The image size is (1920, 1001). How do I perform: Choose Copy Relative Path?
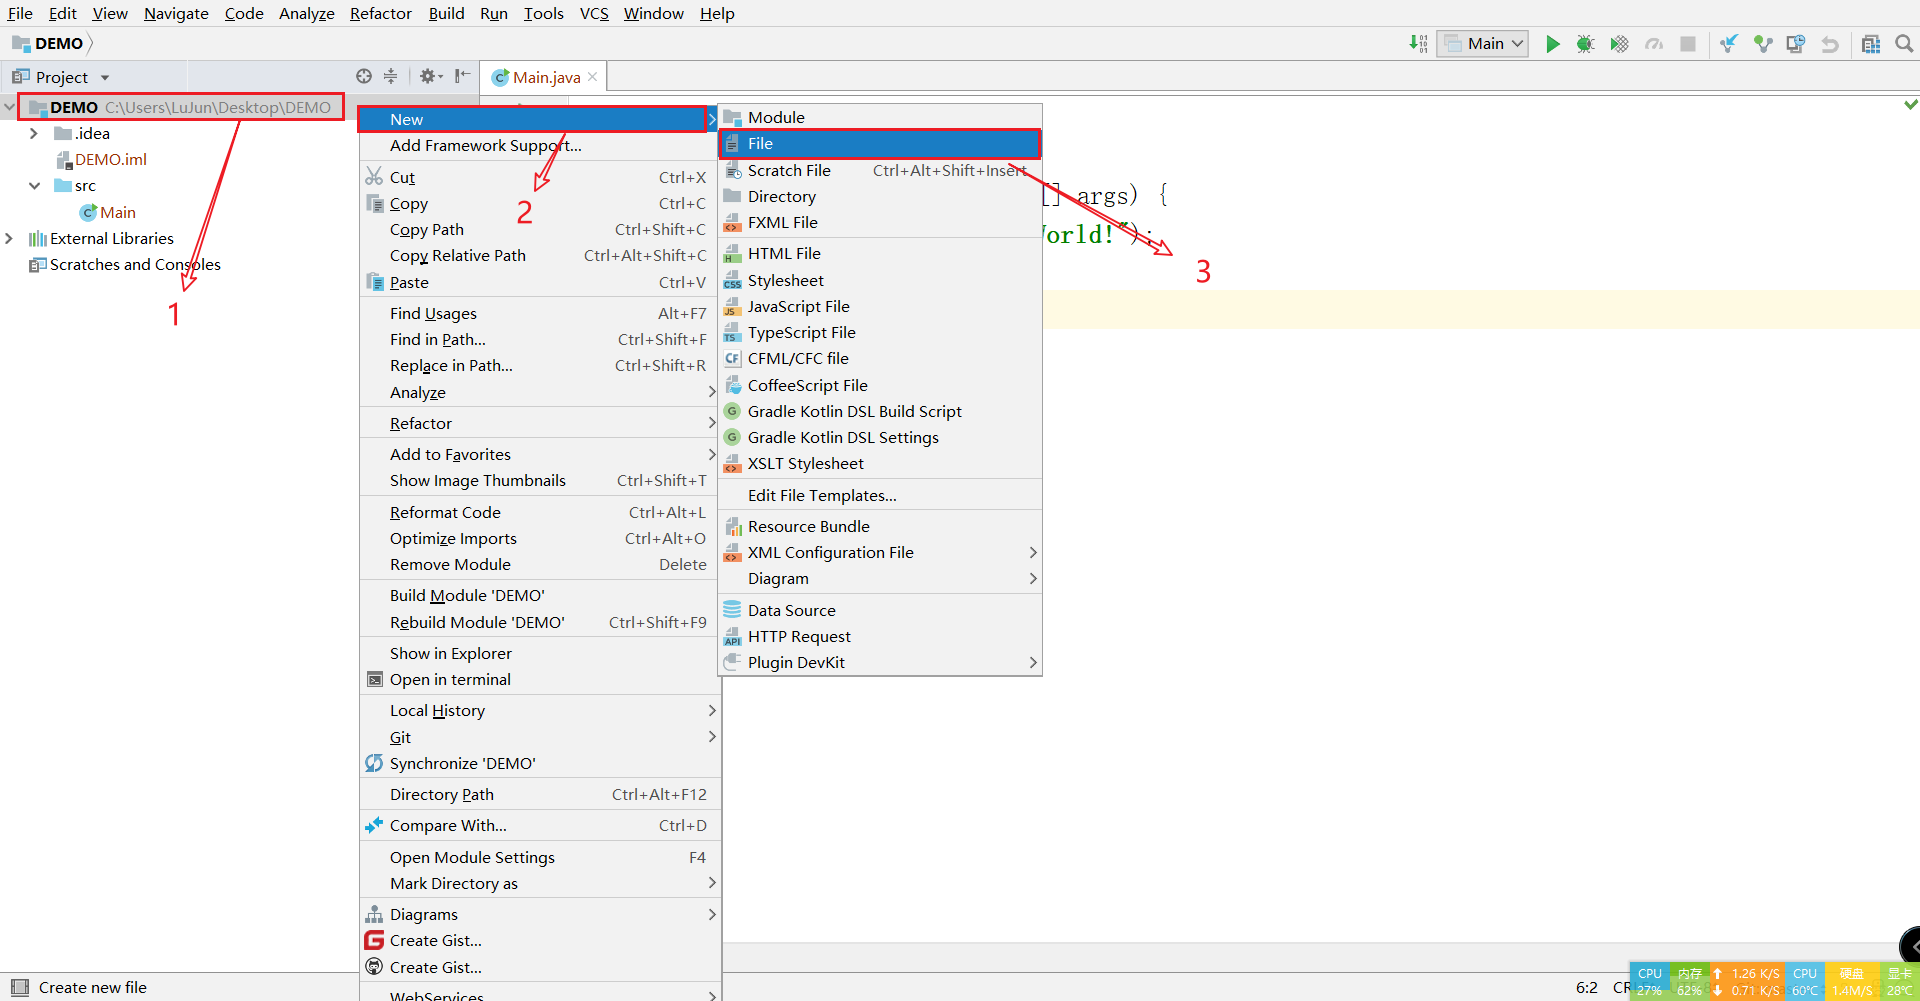[x=540, y=255]
